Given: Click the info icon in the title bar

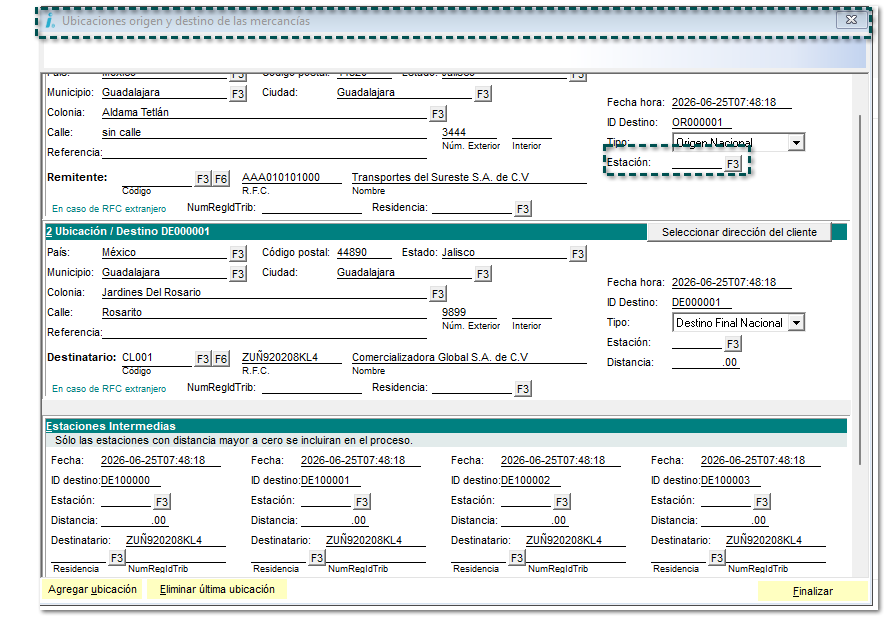Looking at the screenshot, I should coord(50,21).
